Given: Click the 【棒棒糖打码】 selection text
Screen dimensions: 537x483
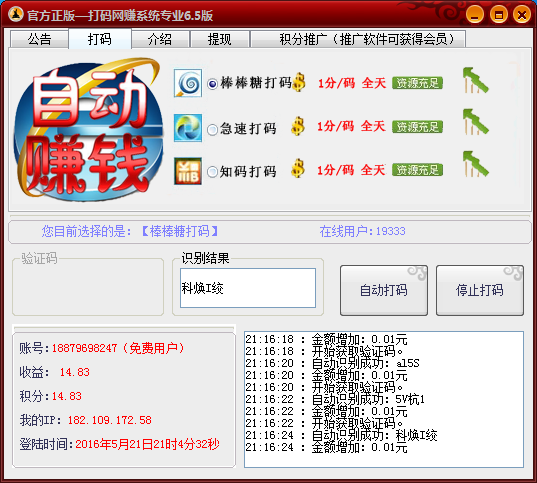Looking at the screenshot, I should [180, 231].
